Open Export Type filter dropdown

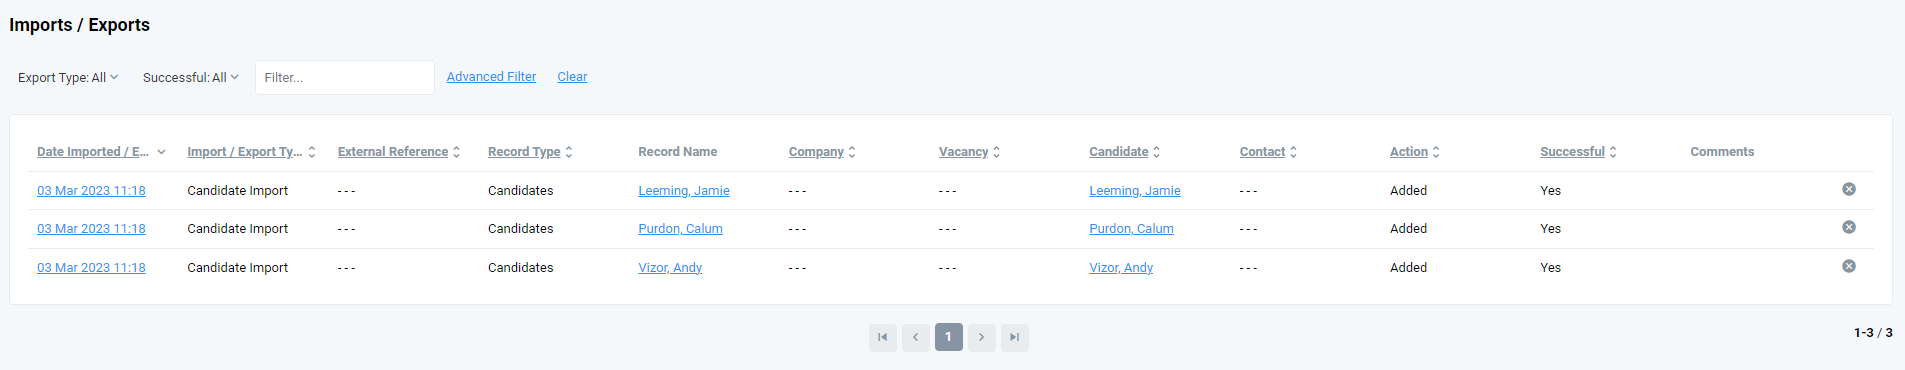click(68, 77)
